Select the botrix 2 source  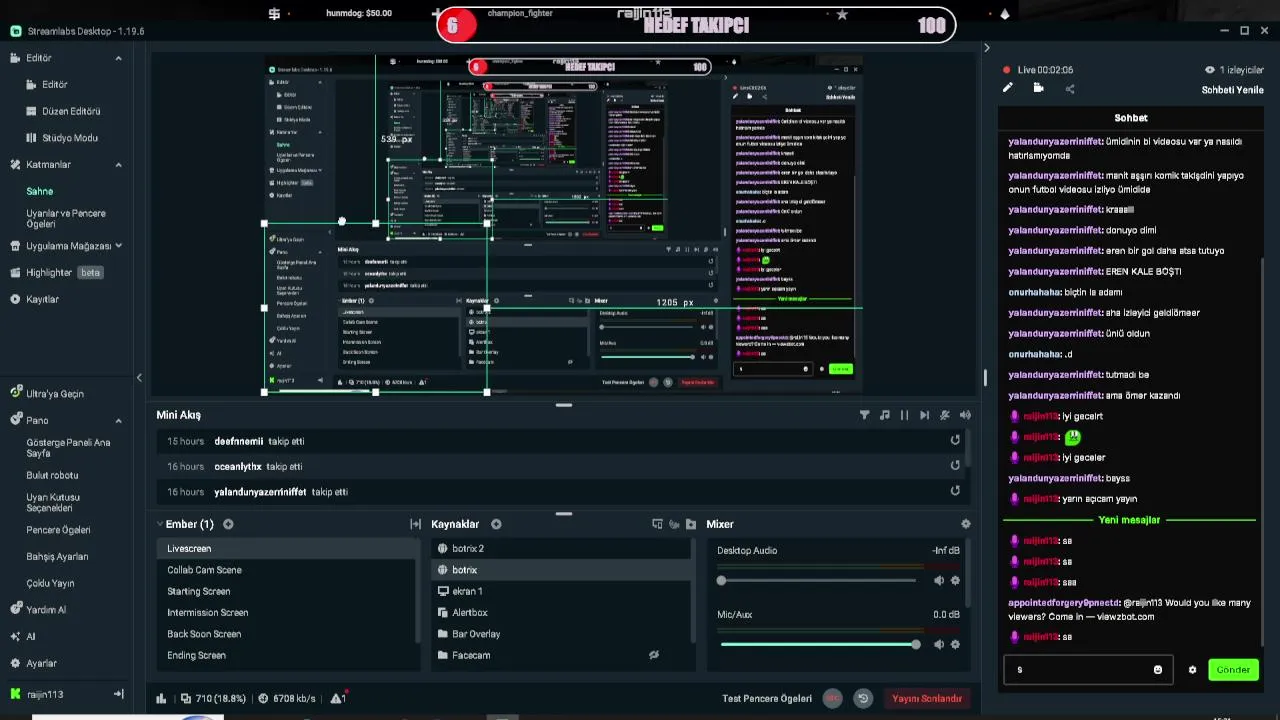pos(561,549)
